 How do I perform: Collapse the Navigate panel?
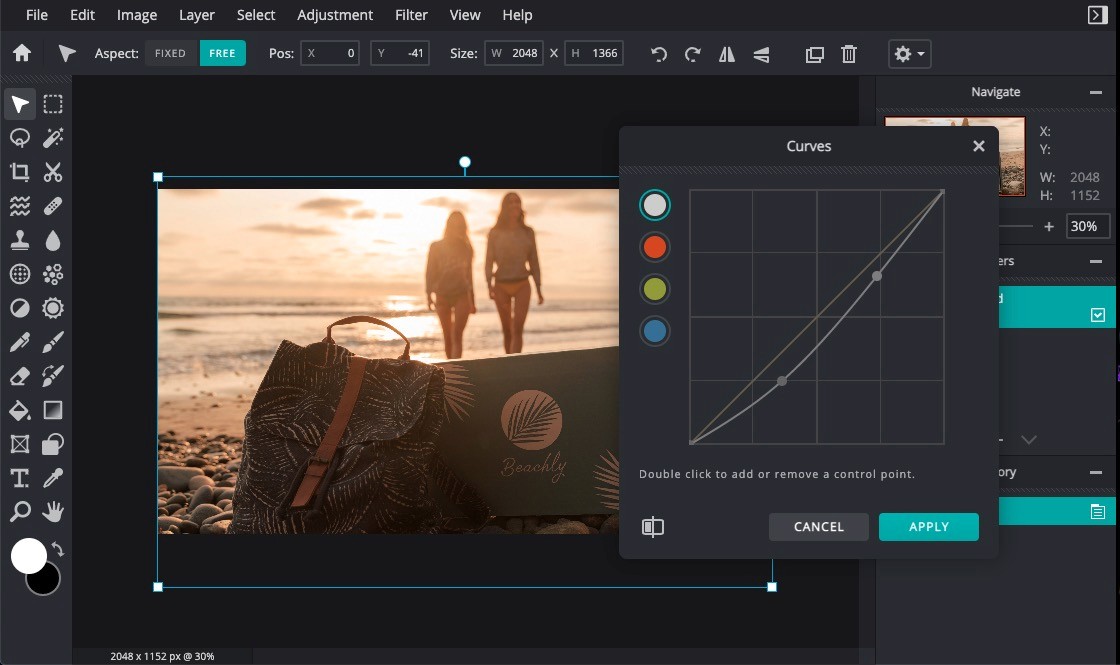click(x=1095, y=91)
